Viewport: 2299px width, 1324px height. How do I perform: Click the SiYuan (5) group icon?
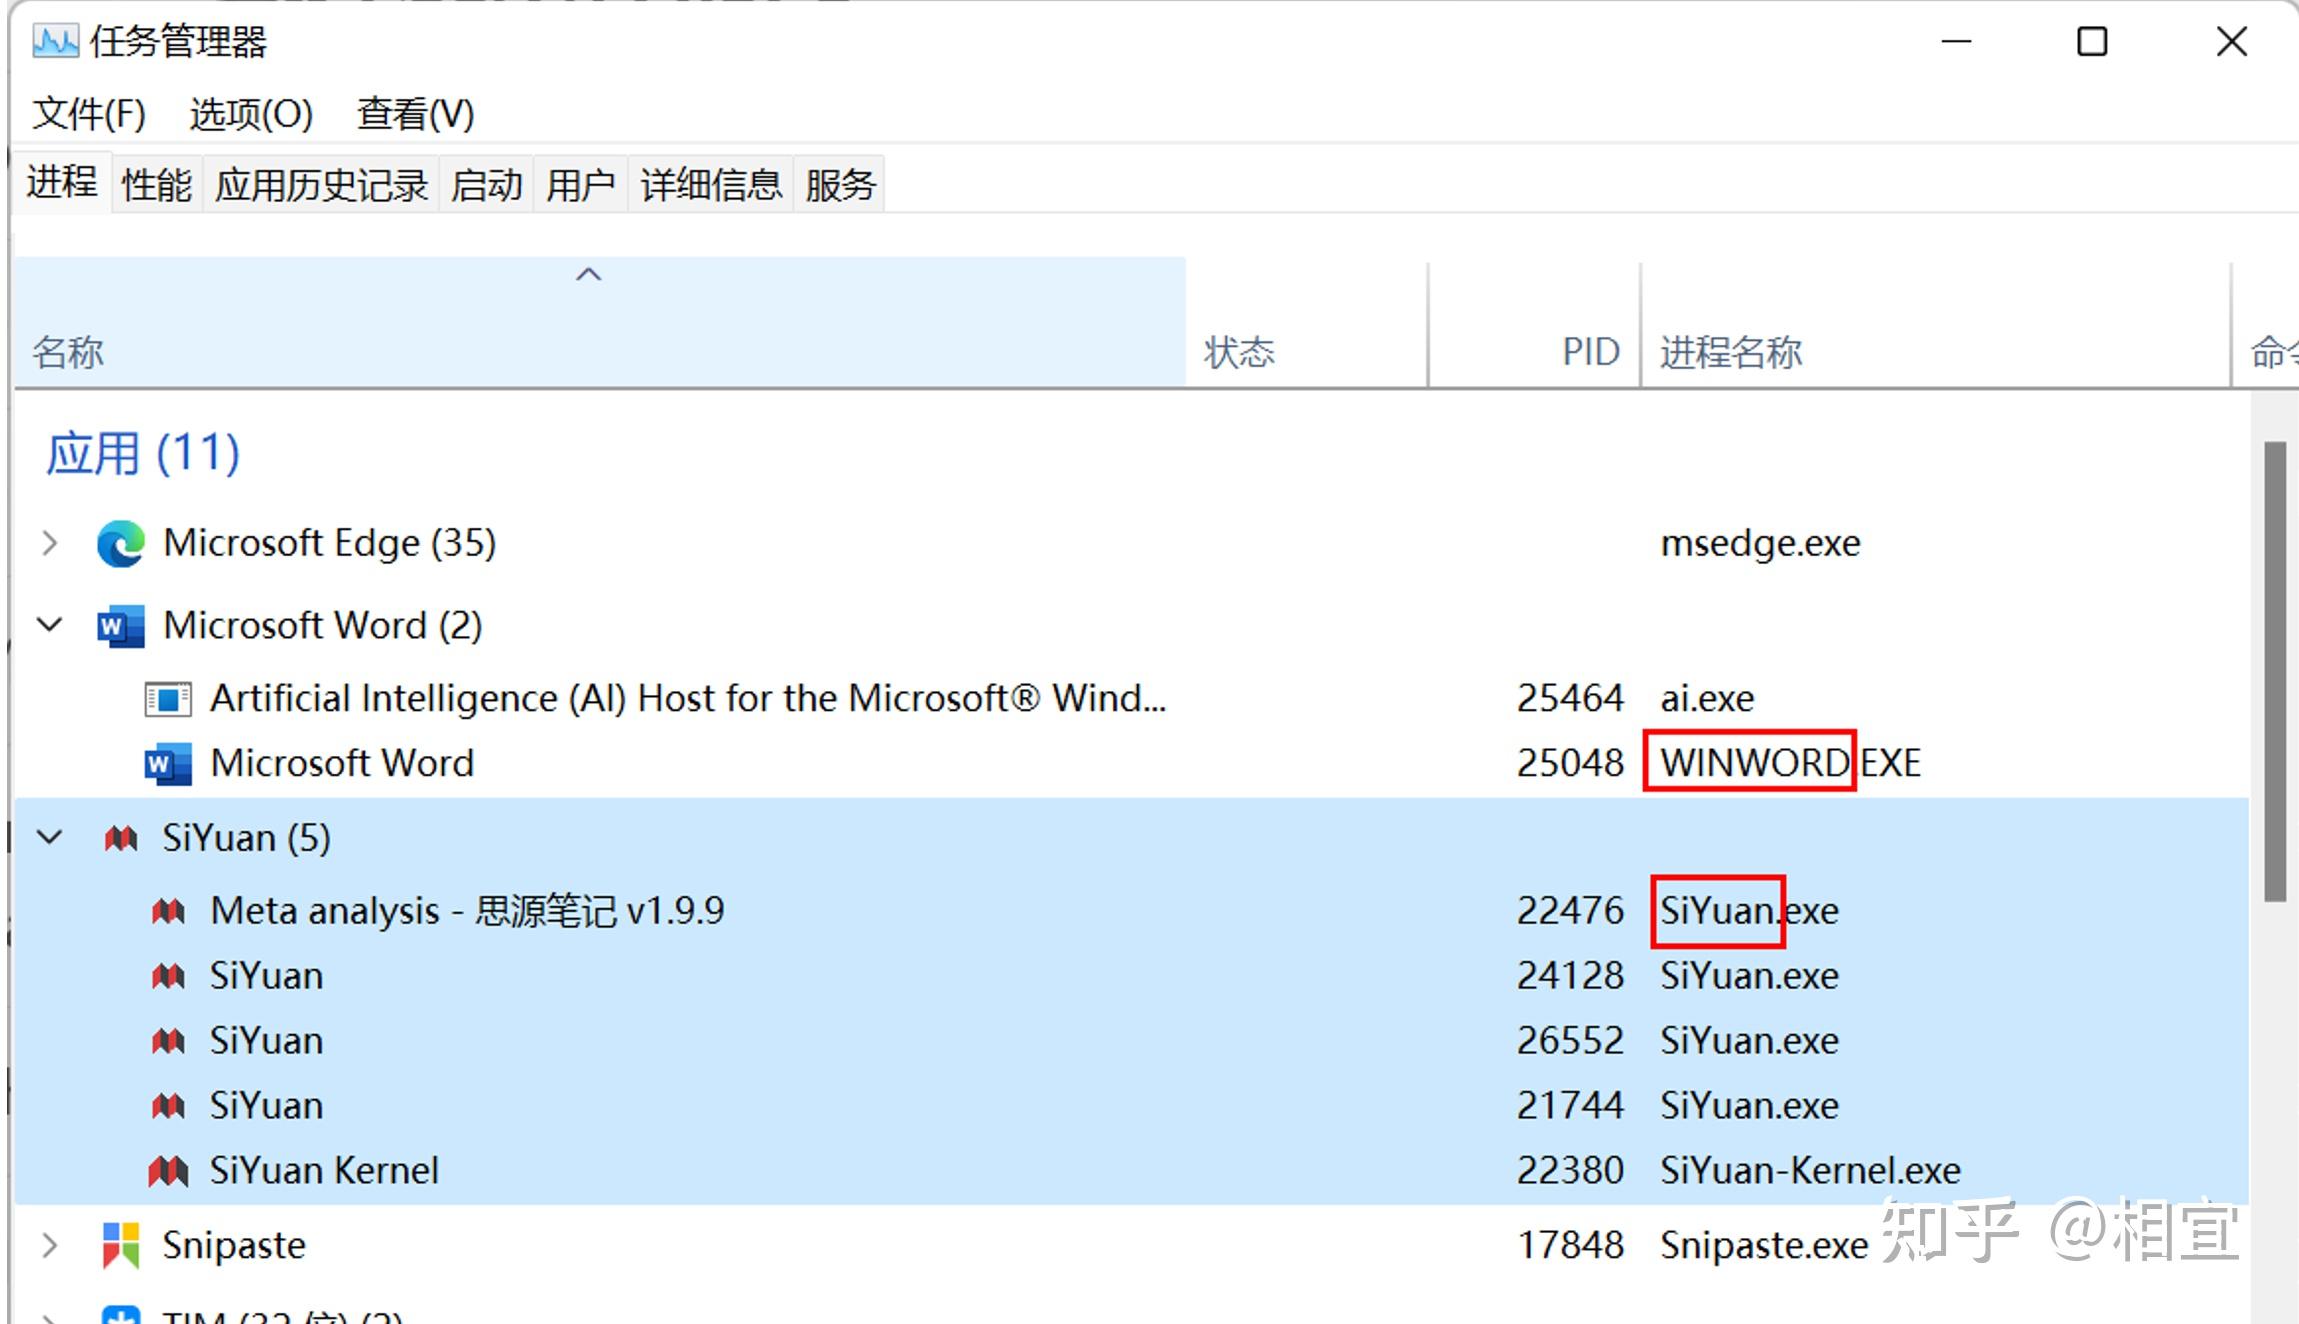[121, 838]
